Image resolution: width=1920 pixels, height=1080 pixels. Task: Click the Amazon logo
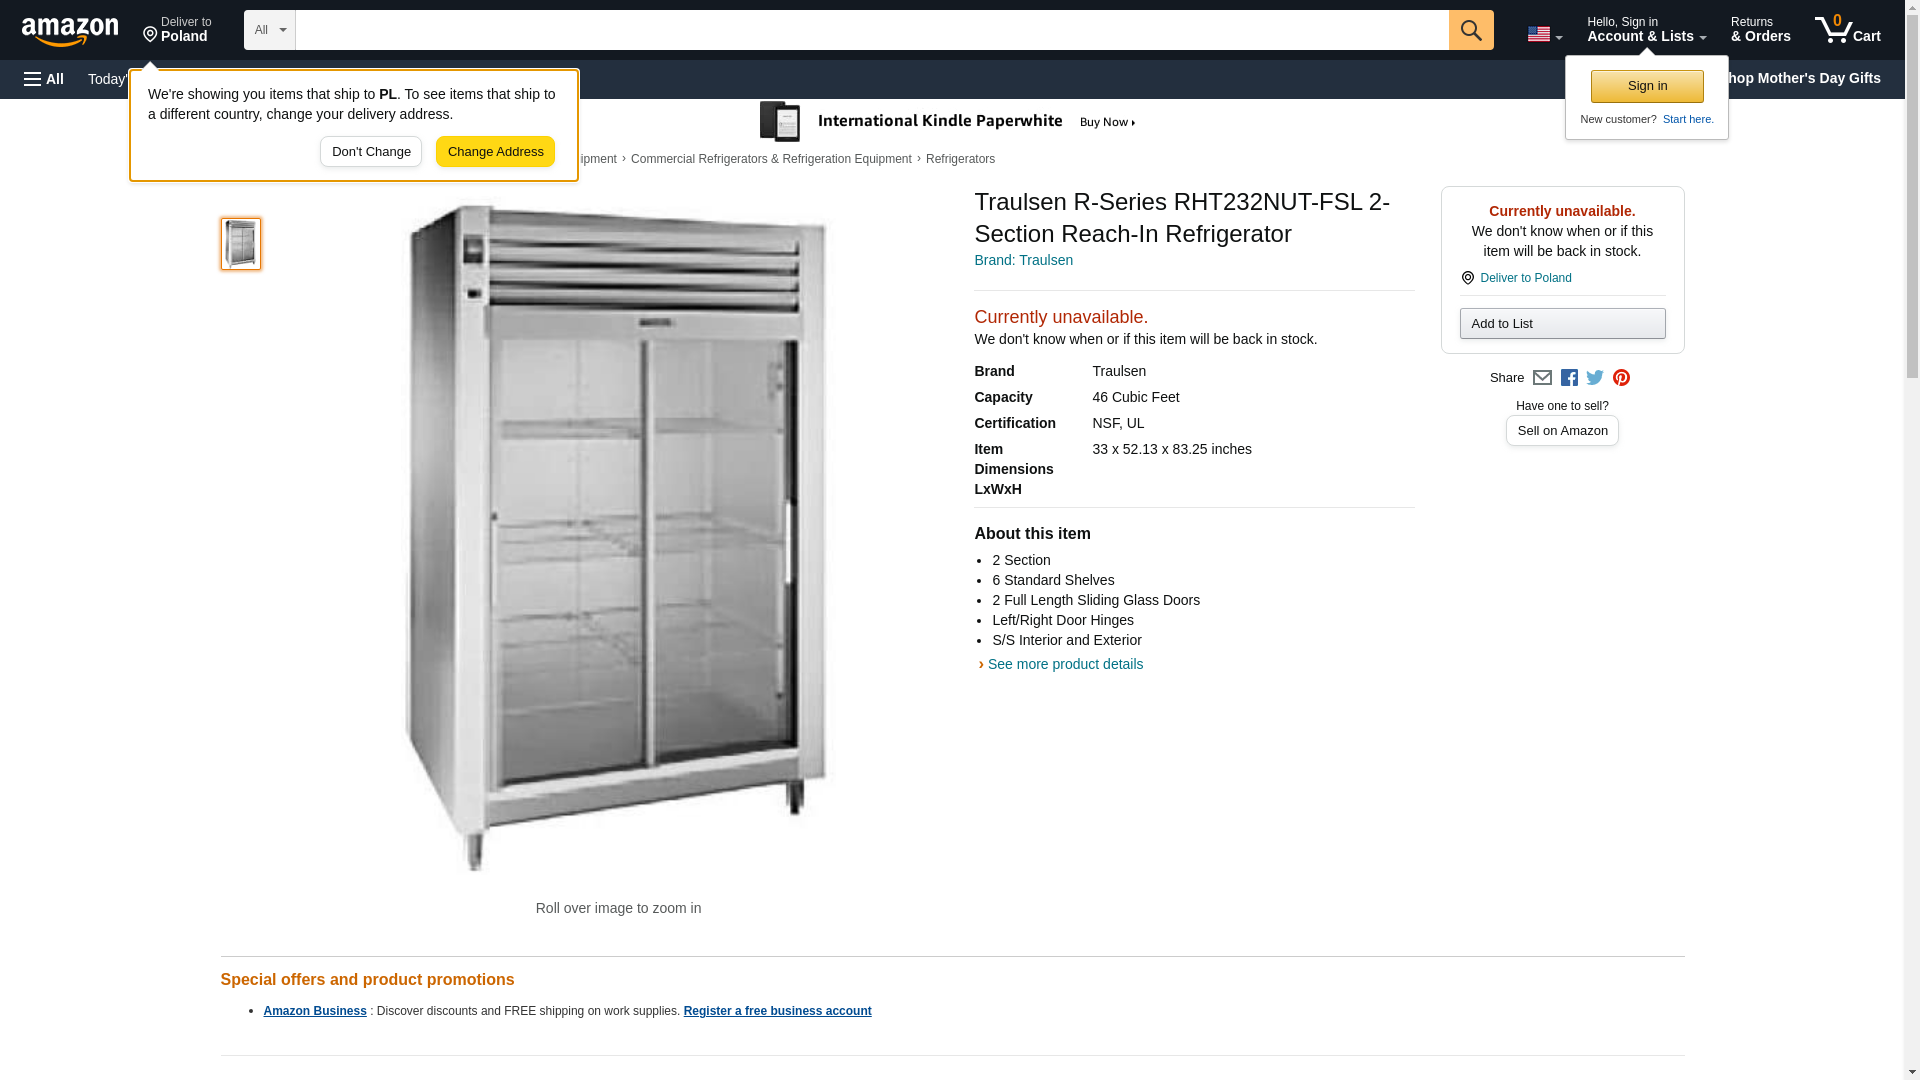pyautogui.click(x=70, y=31)
